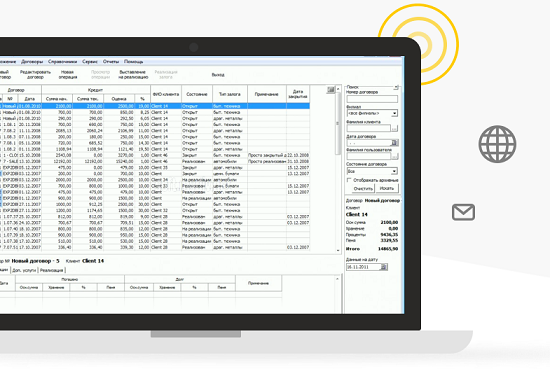Enable the Отображать архивные checkbox
This screenshot has height=369, width=550.
pos(349,180)
